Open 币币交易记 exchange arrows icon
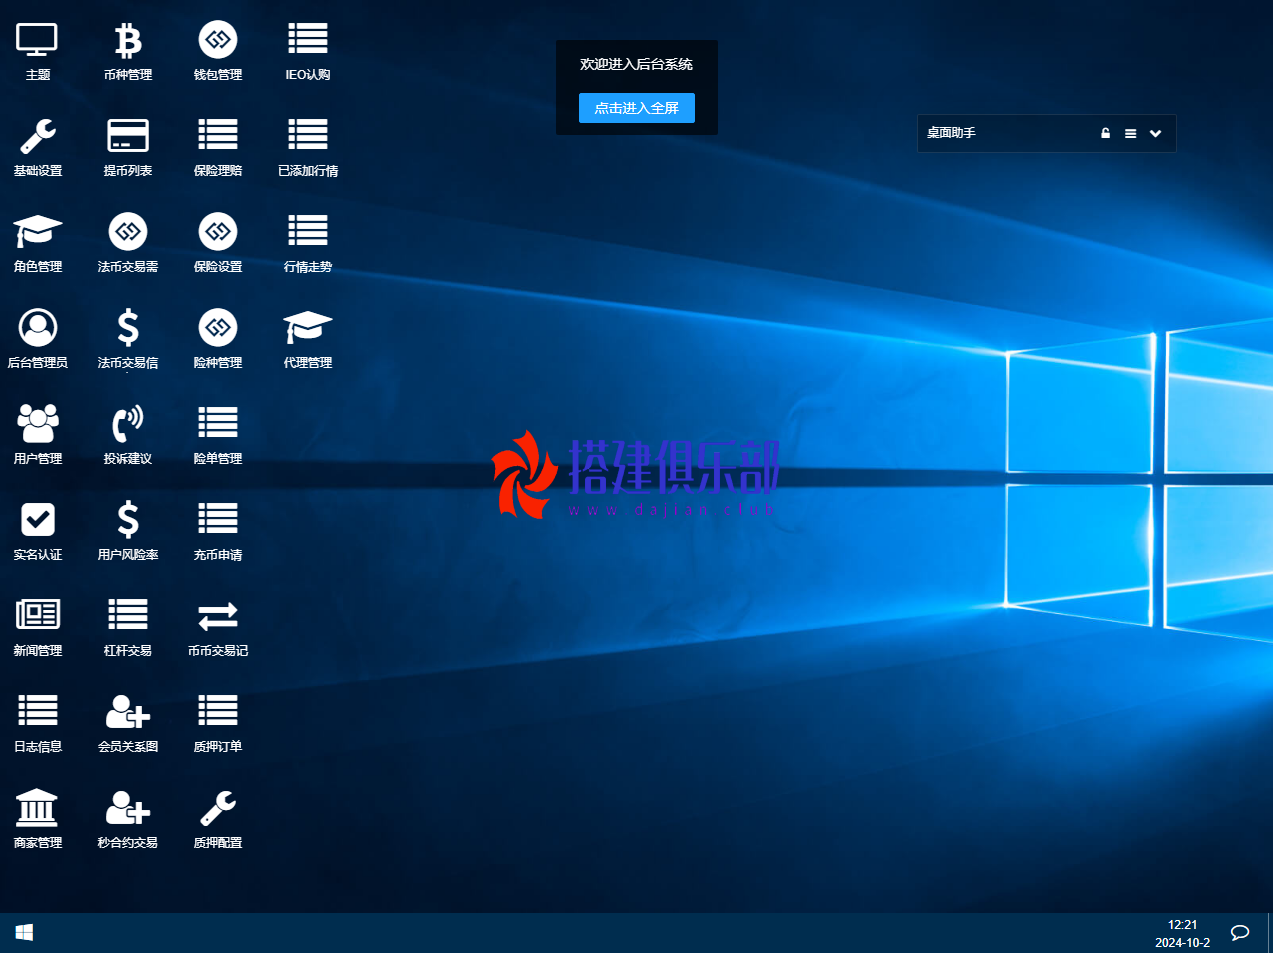 coord(218,626)
